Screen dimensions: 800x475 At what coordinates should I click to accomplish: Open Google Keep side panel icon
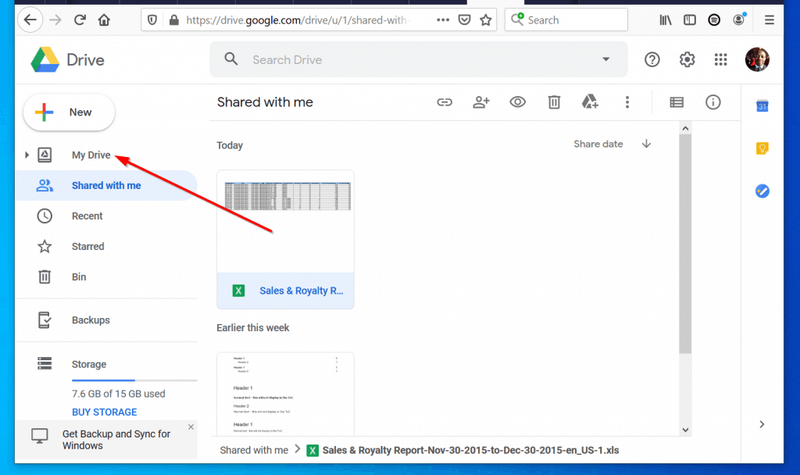762,148
